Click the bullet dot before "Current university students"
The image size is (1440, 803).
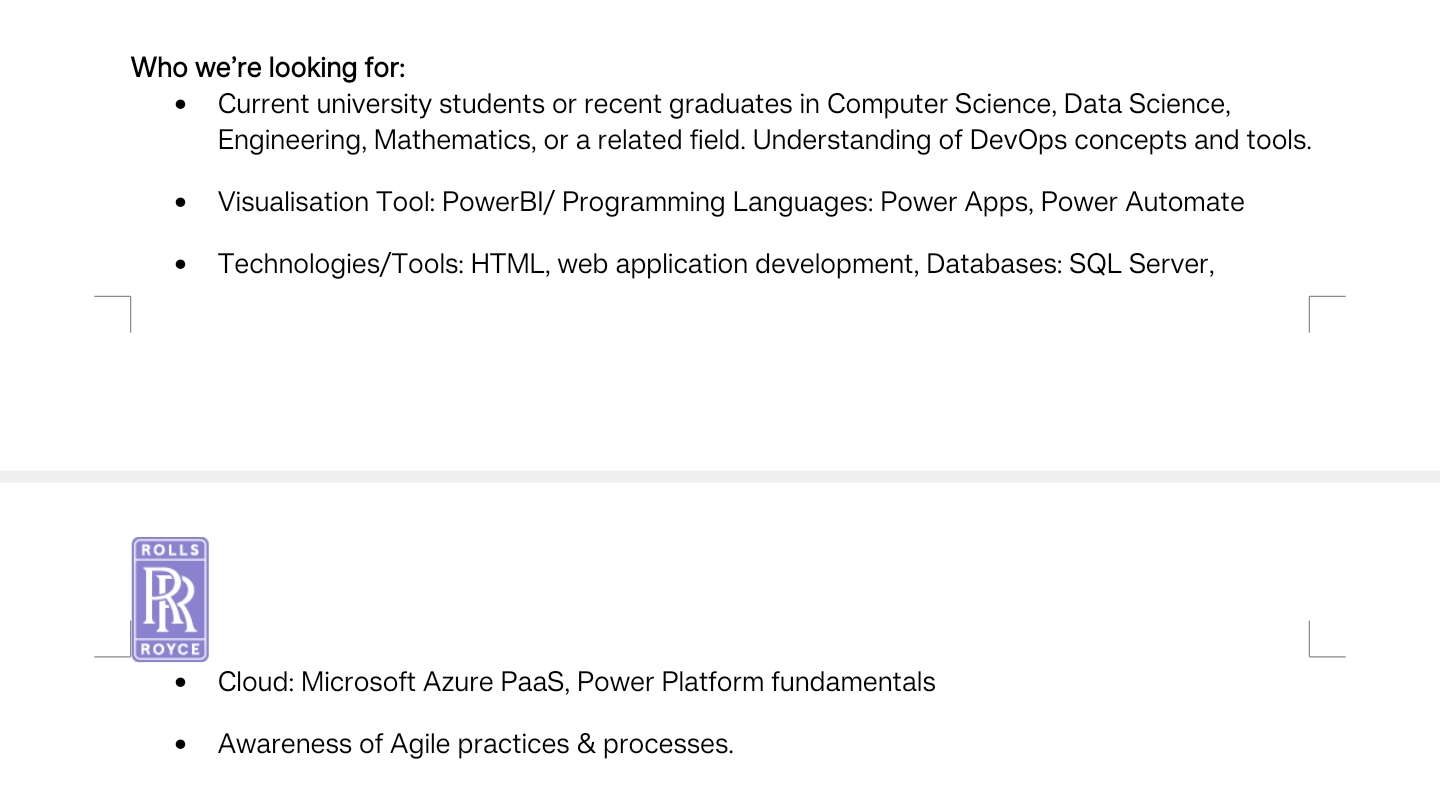click(180, 104)
